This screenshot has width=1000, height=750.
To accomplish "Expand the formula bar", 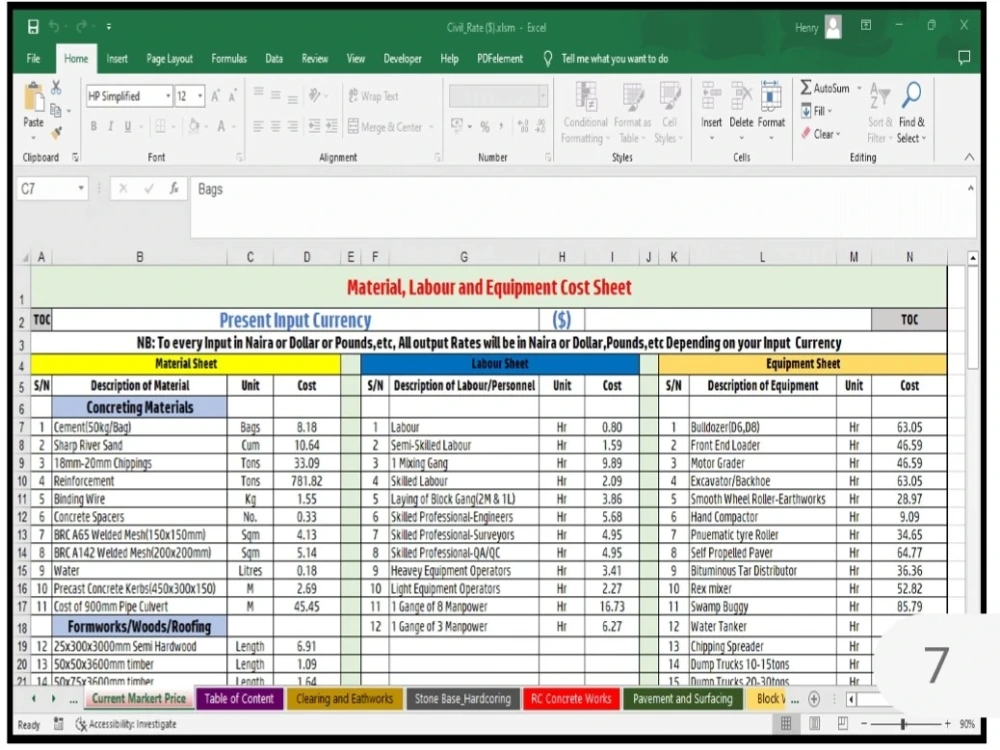I will 971,188.
